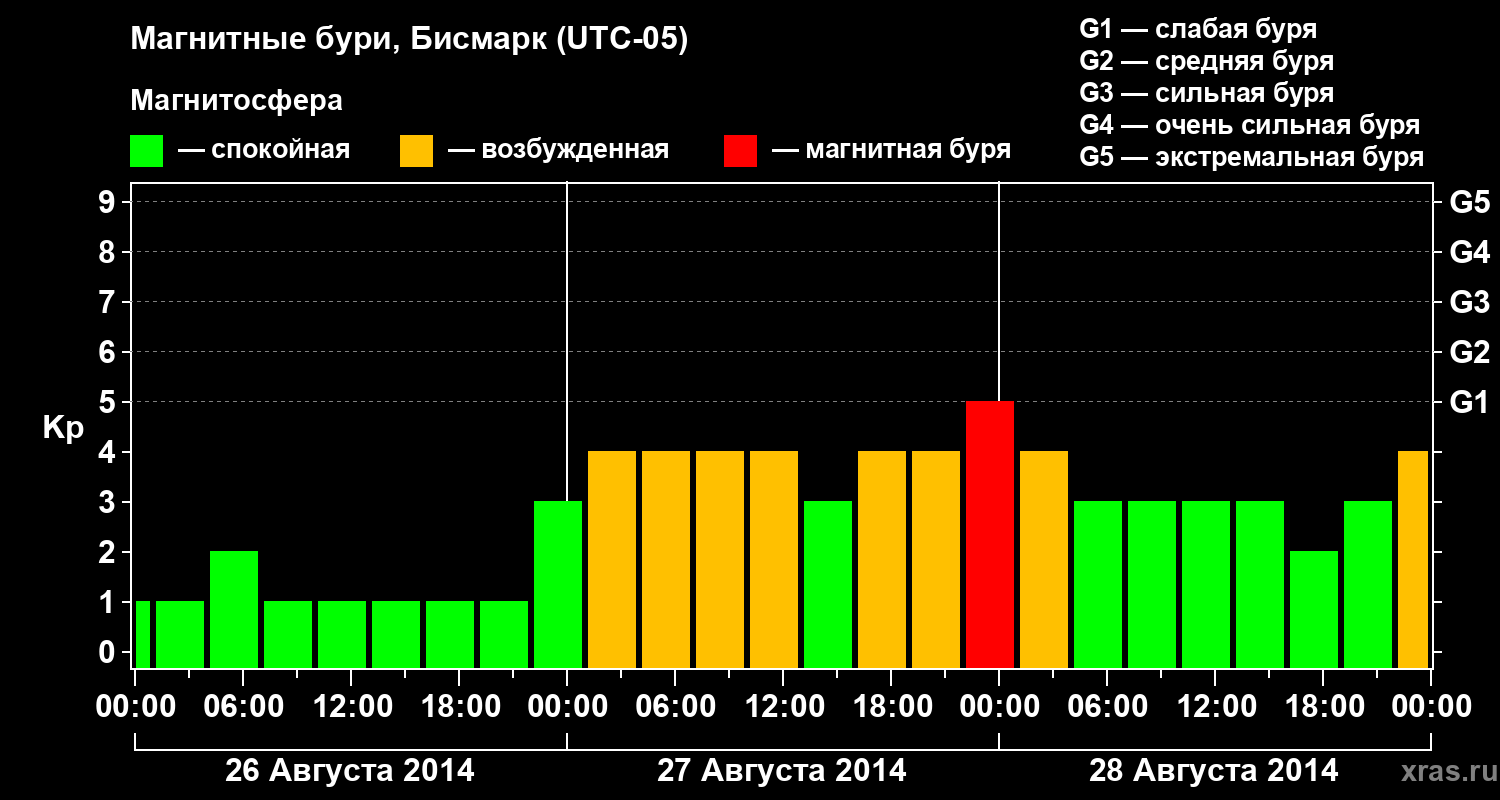Click the green Kp 2 bar on 26 Августа
This screenshot has width=1500, height=800.
(234, 609)
